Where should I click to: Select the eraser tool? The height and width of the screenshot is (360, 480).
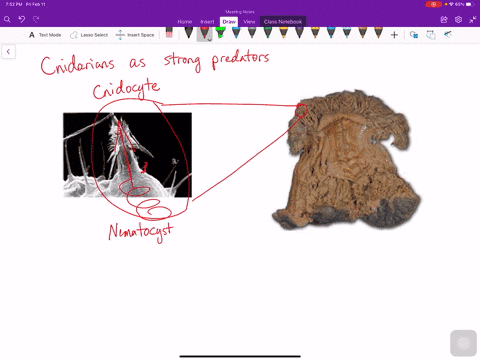pyautogui.click(x=169, y=33)
